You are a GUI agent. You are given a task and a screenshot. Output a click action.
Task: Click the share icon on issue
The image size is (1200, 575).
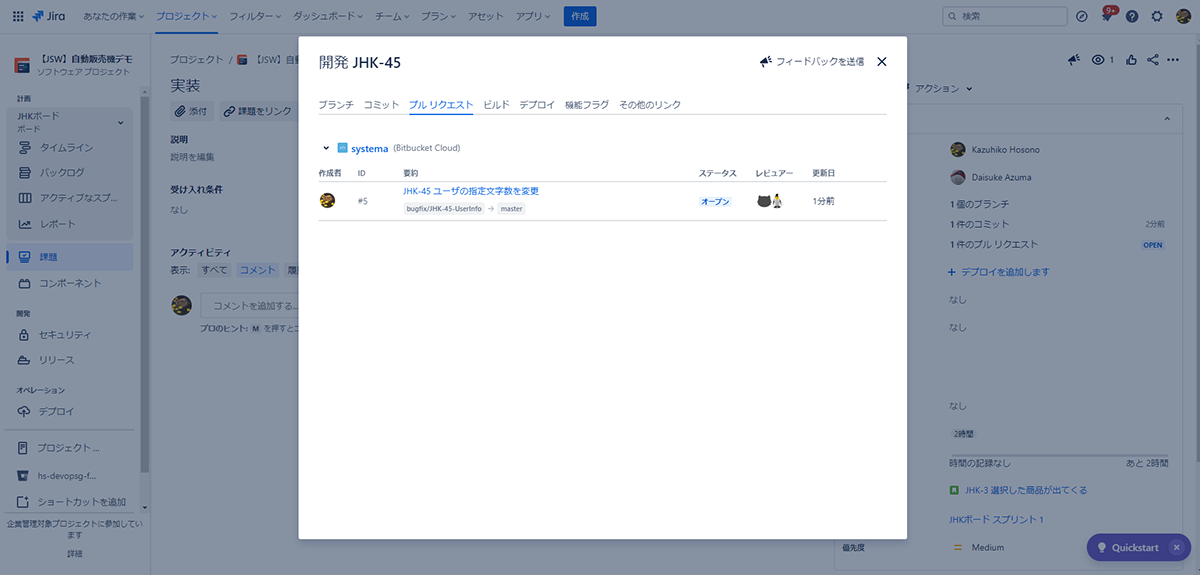click(x=1153, y=60)
